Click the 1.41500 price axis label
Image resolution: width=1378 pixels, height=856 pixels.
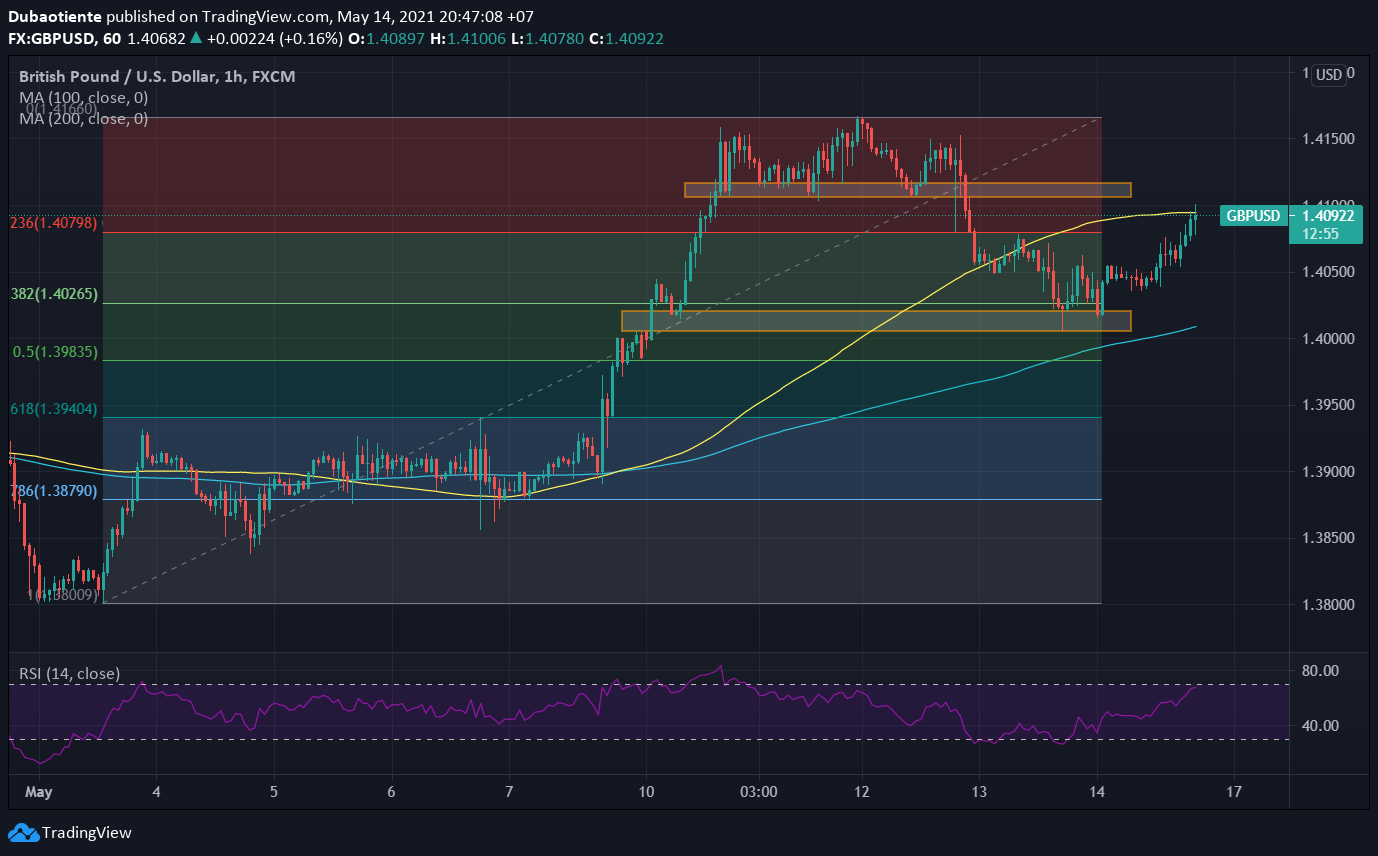tap(1328, 138)
